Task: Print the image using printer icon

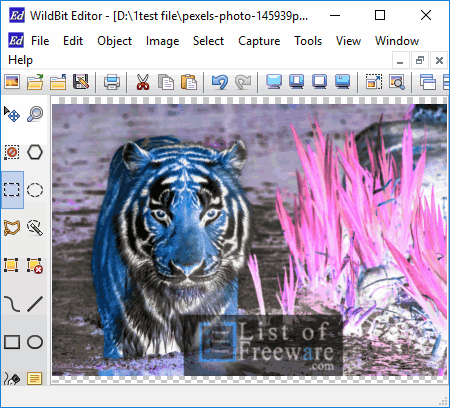Action: click(x=112, y=82)
